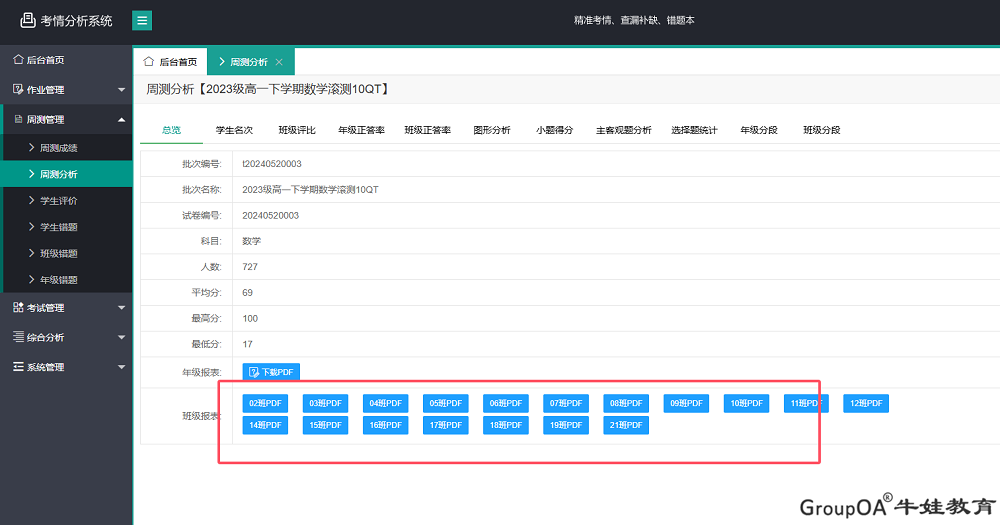This screenshot has height=525, width=1000.
Task: Expand the 综合分析 menu arrow
Action: pos(121,337)
